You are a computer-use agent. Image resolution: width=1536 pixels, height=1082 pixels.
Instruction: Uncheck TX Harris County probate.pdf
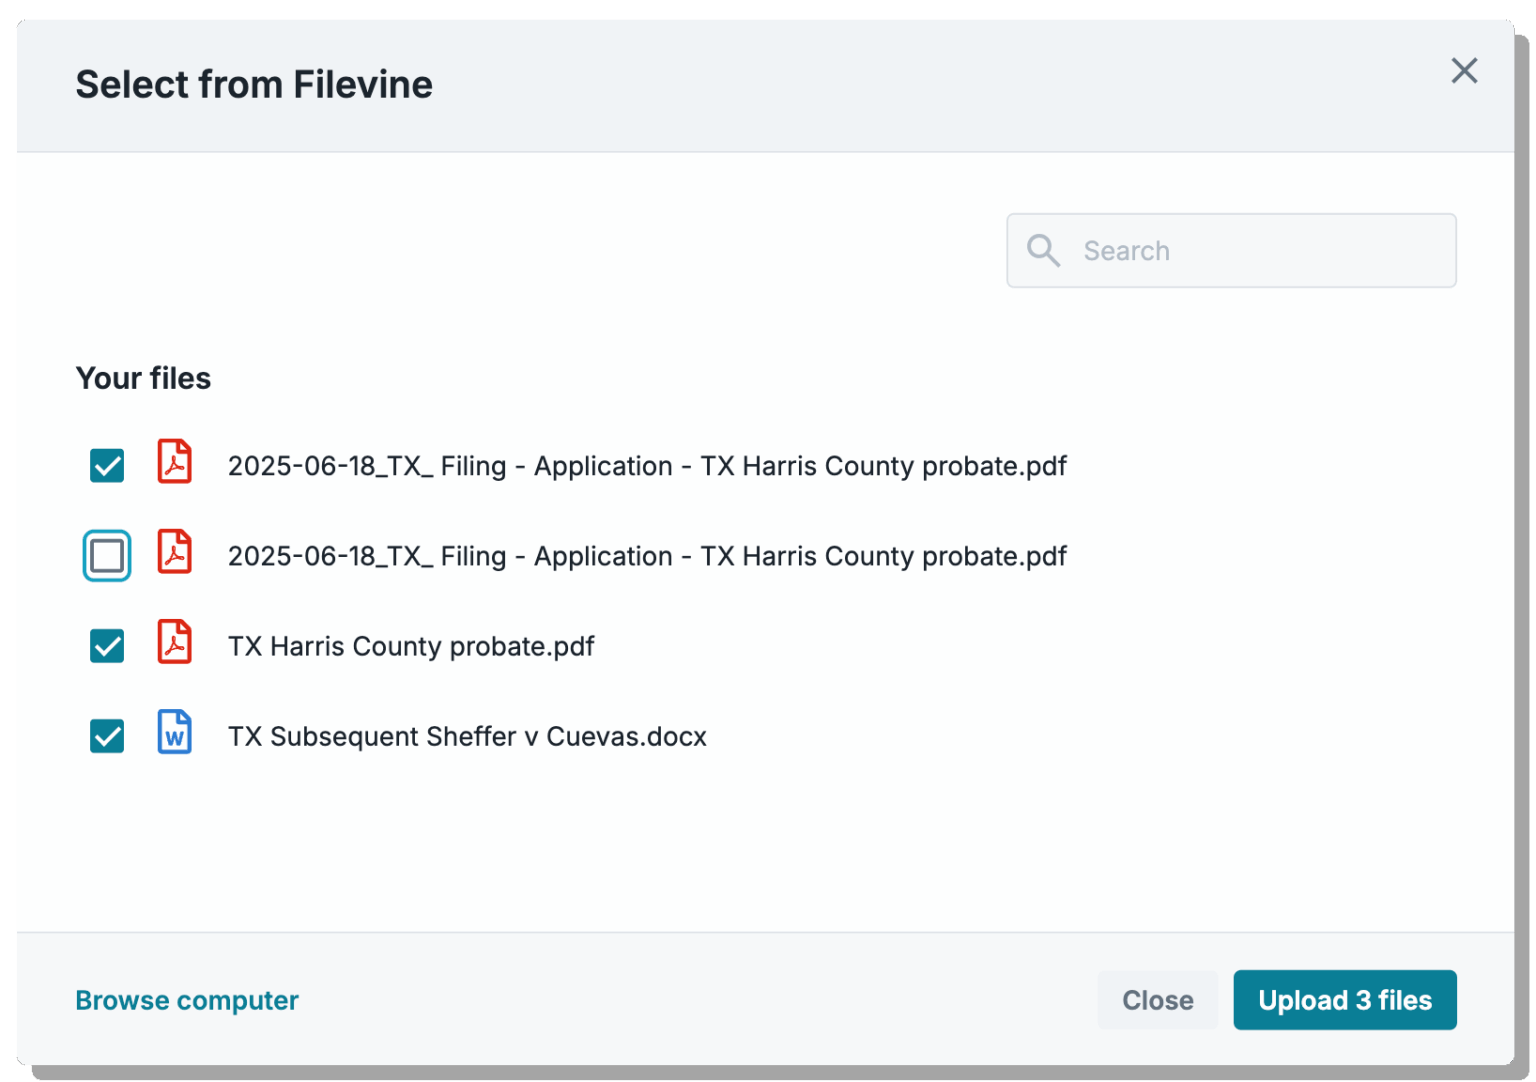106,645
